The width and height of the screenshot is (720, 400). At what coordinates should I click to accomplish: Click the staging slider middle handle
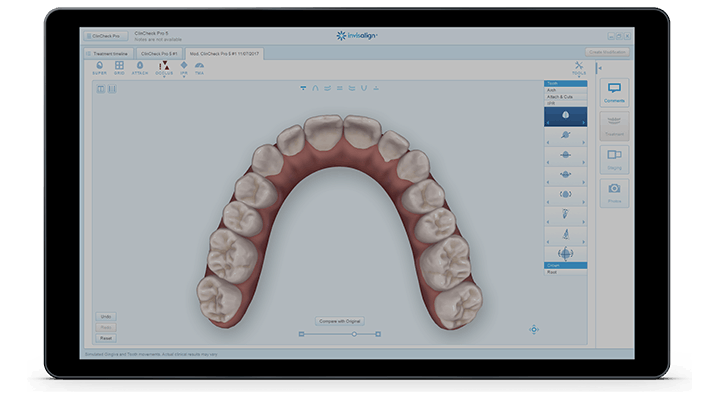coord(354,334)
